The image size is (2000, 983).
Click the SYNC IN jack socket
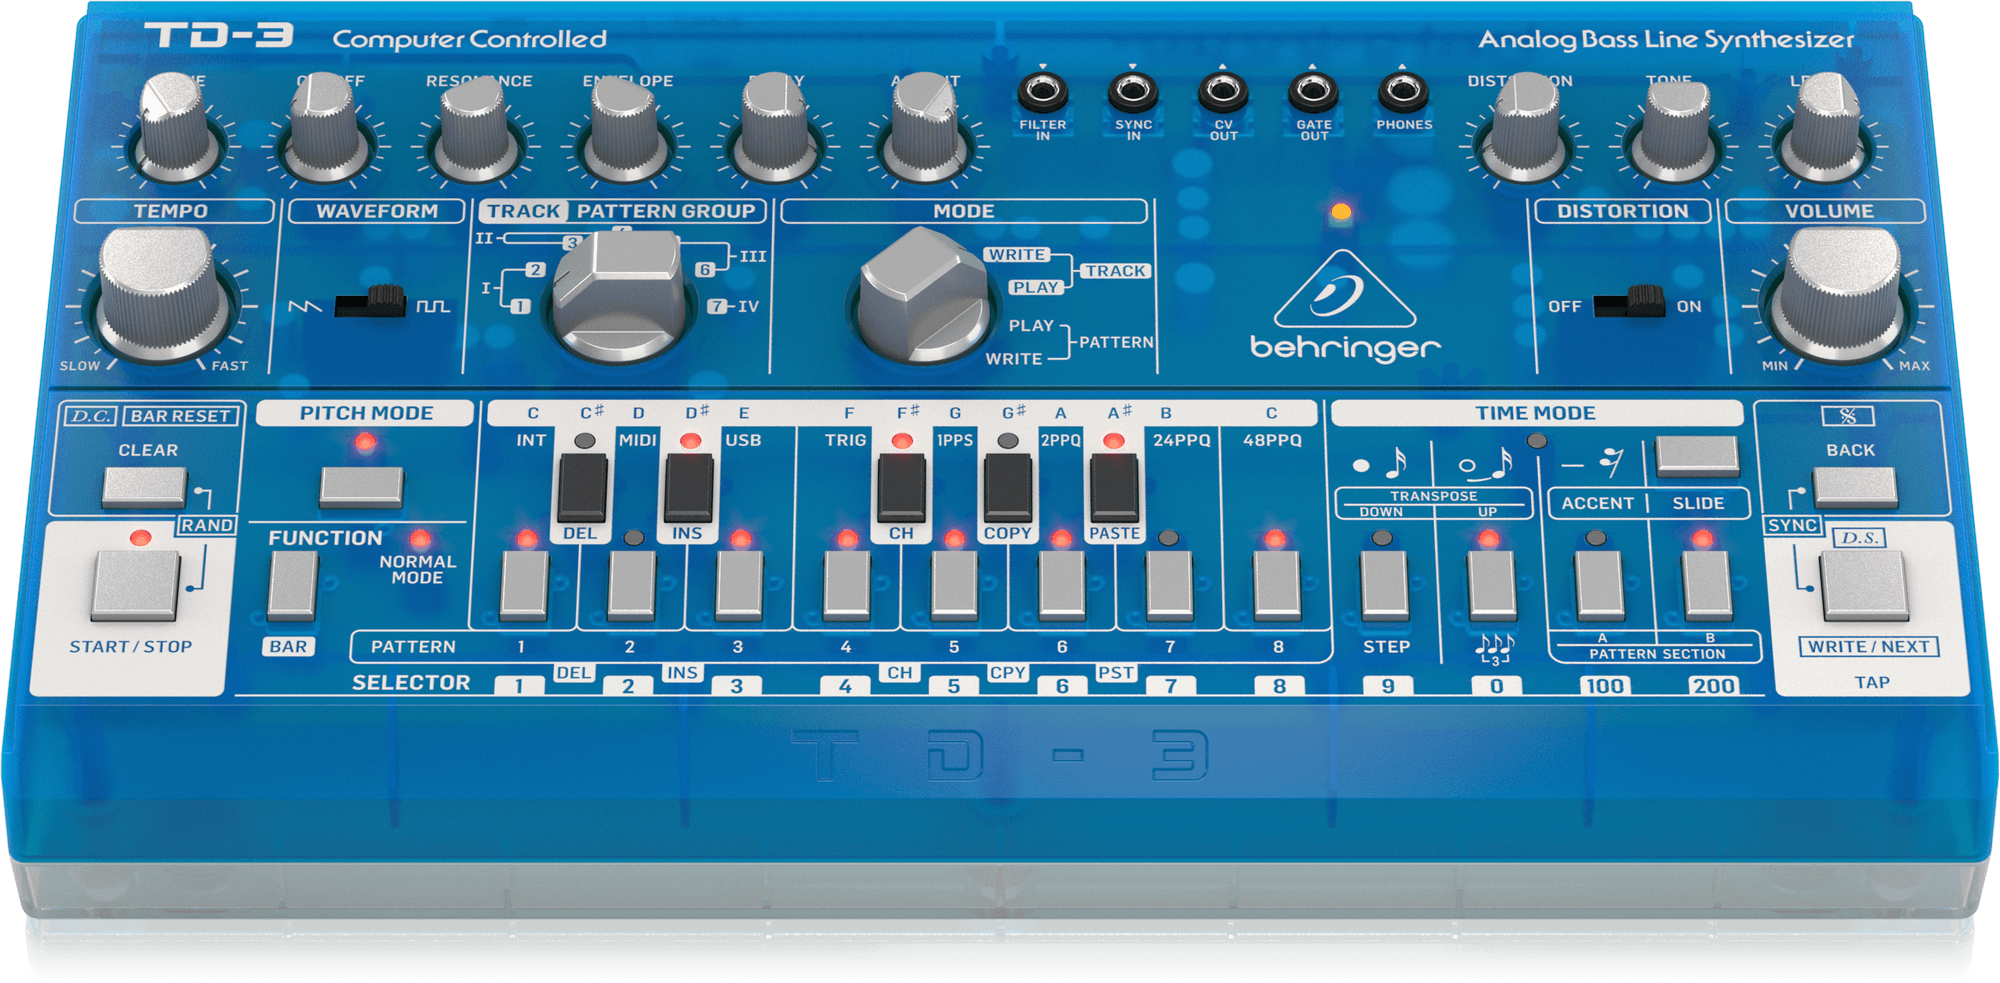(x=1132, y=93)
